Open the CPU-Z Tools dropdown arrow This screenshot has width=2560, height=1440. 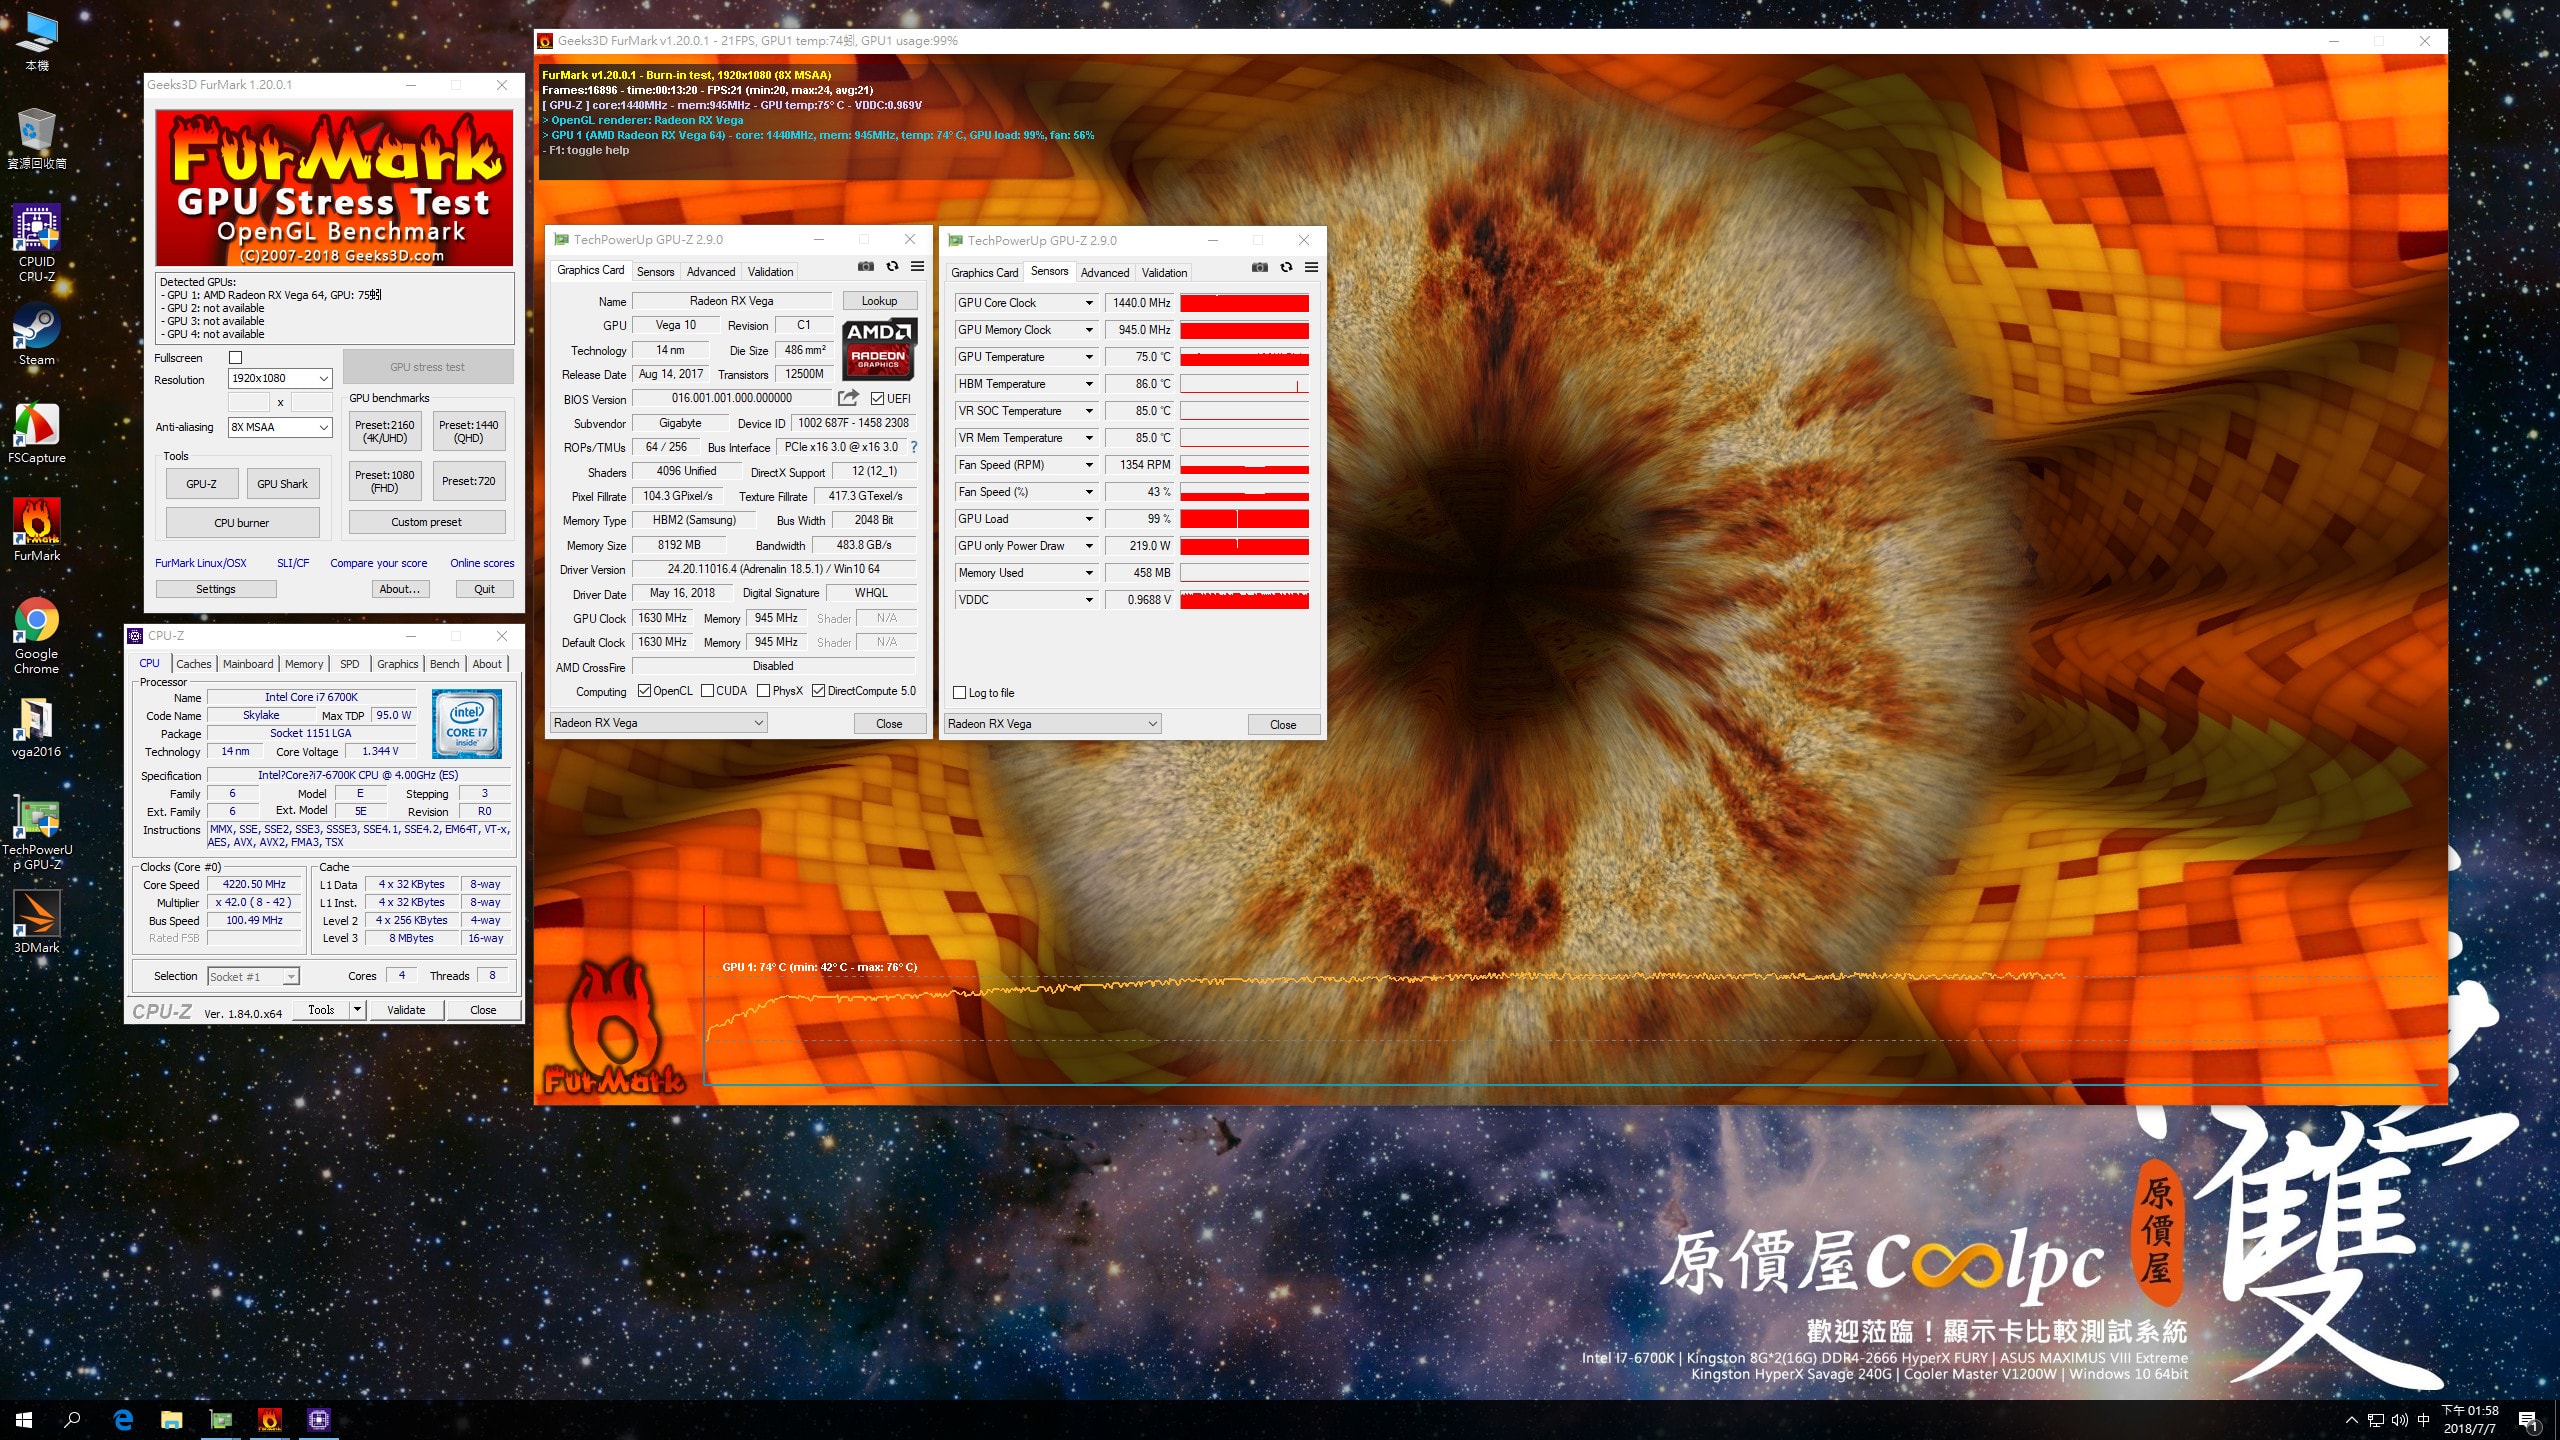pyautogui.click(x=357, y=1010)
